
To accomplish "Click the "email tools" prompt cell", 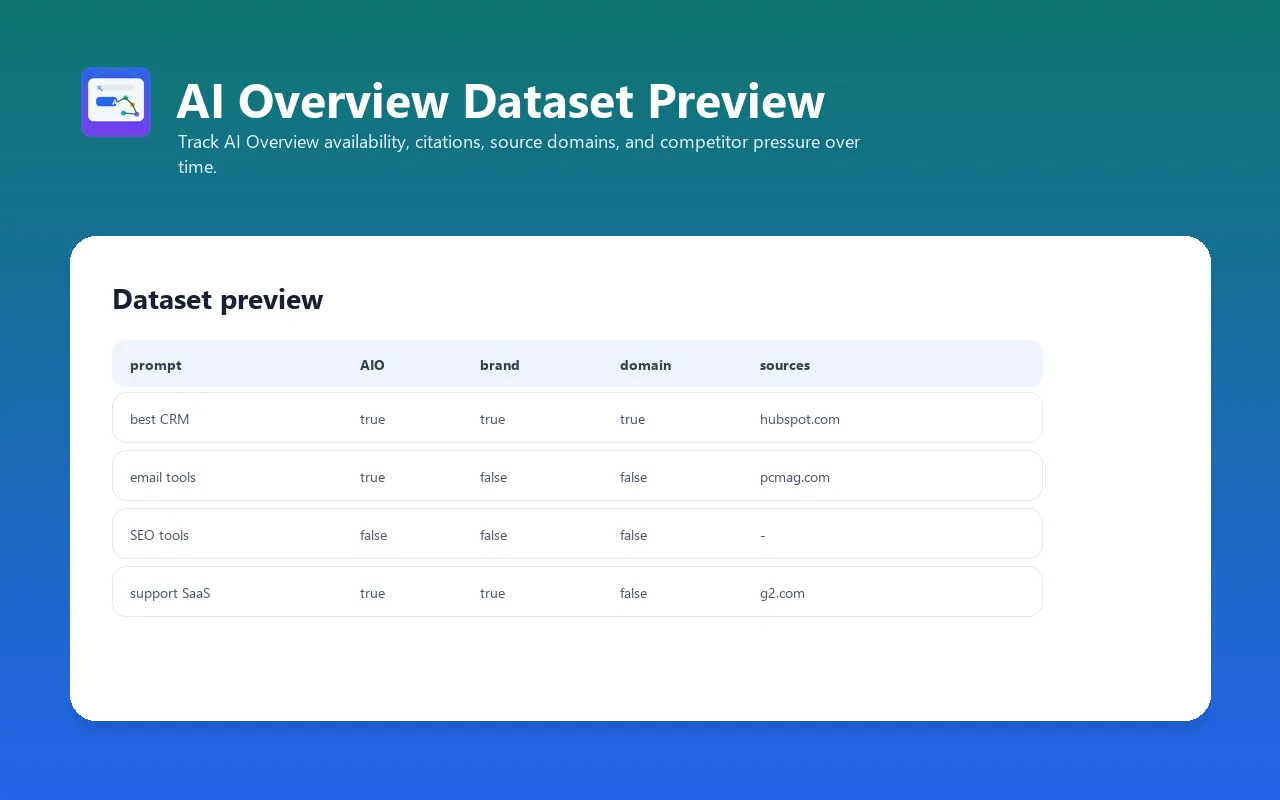I will 163,477.
